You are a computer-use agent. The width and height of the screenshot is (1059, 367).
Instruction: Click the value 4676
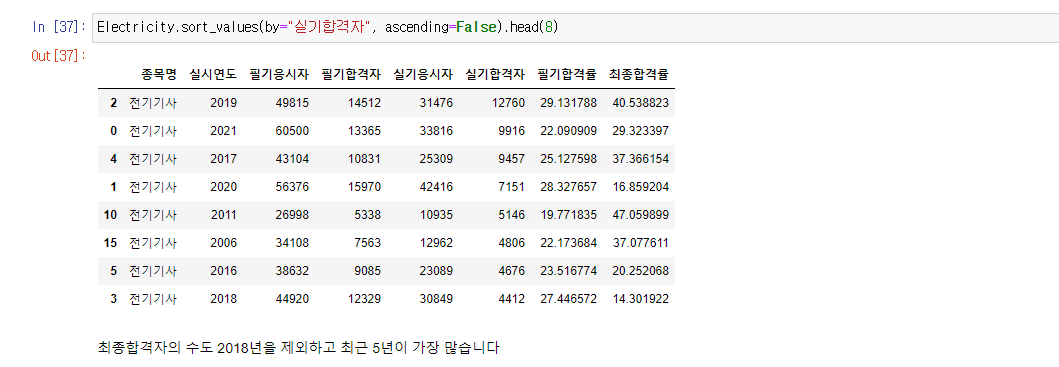(512, 271)
